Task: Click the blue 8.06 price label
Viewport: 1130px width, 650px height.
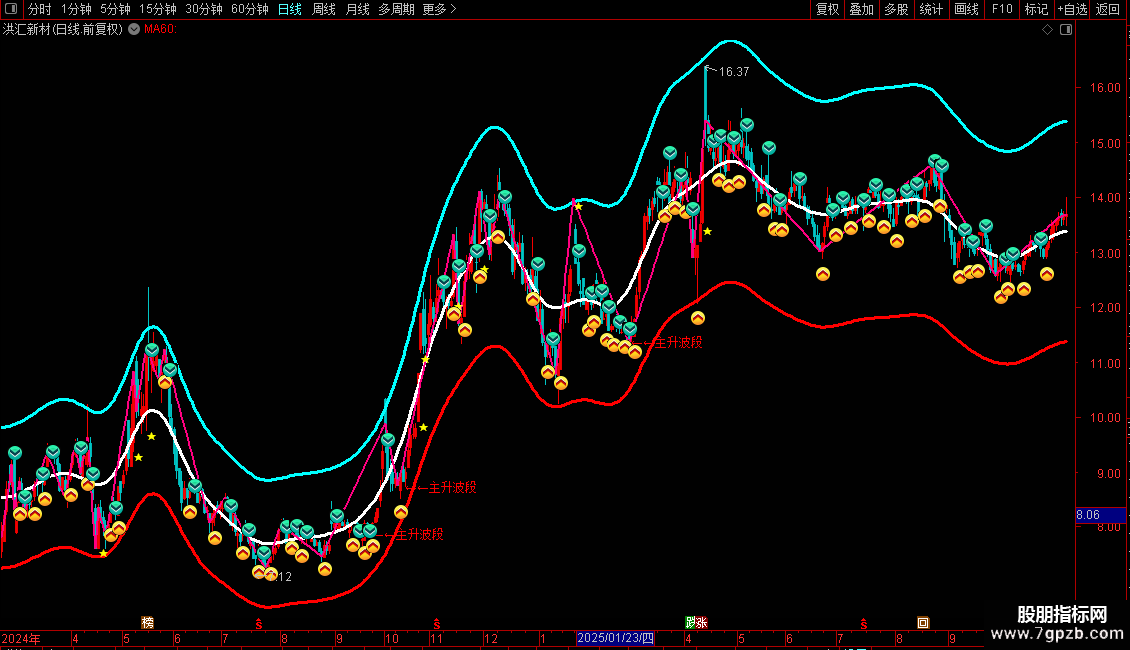Action: [1088, 515]
